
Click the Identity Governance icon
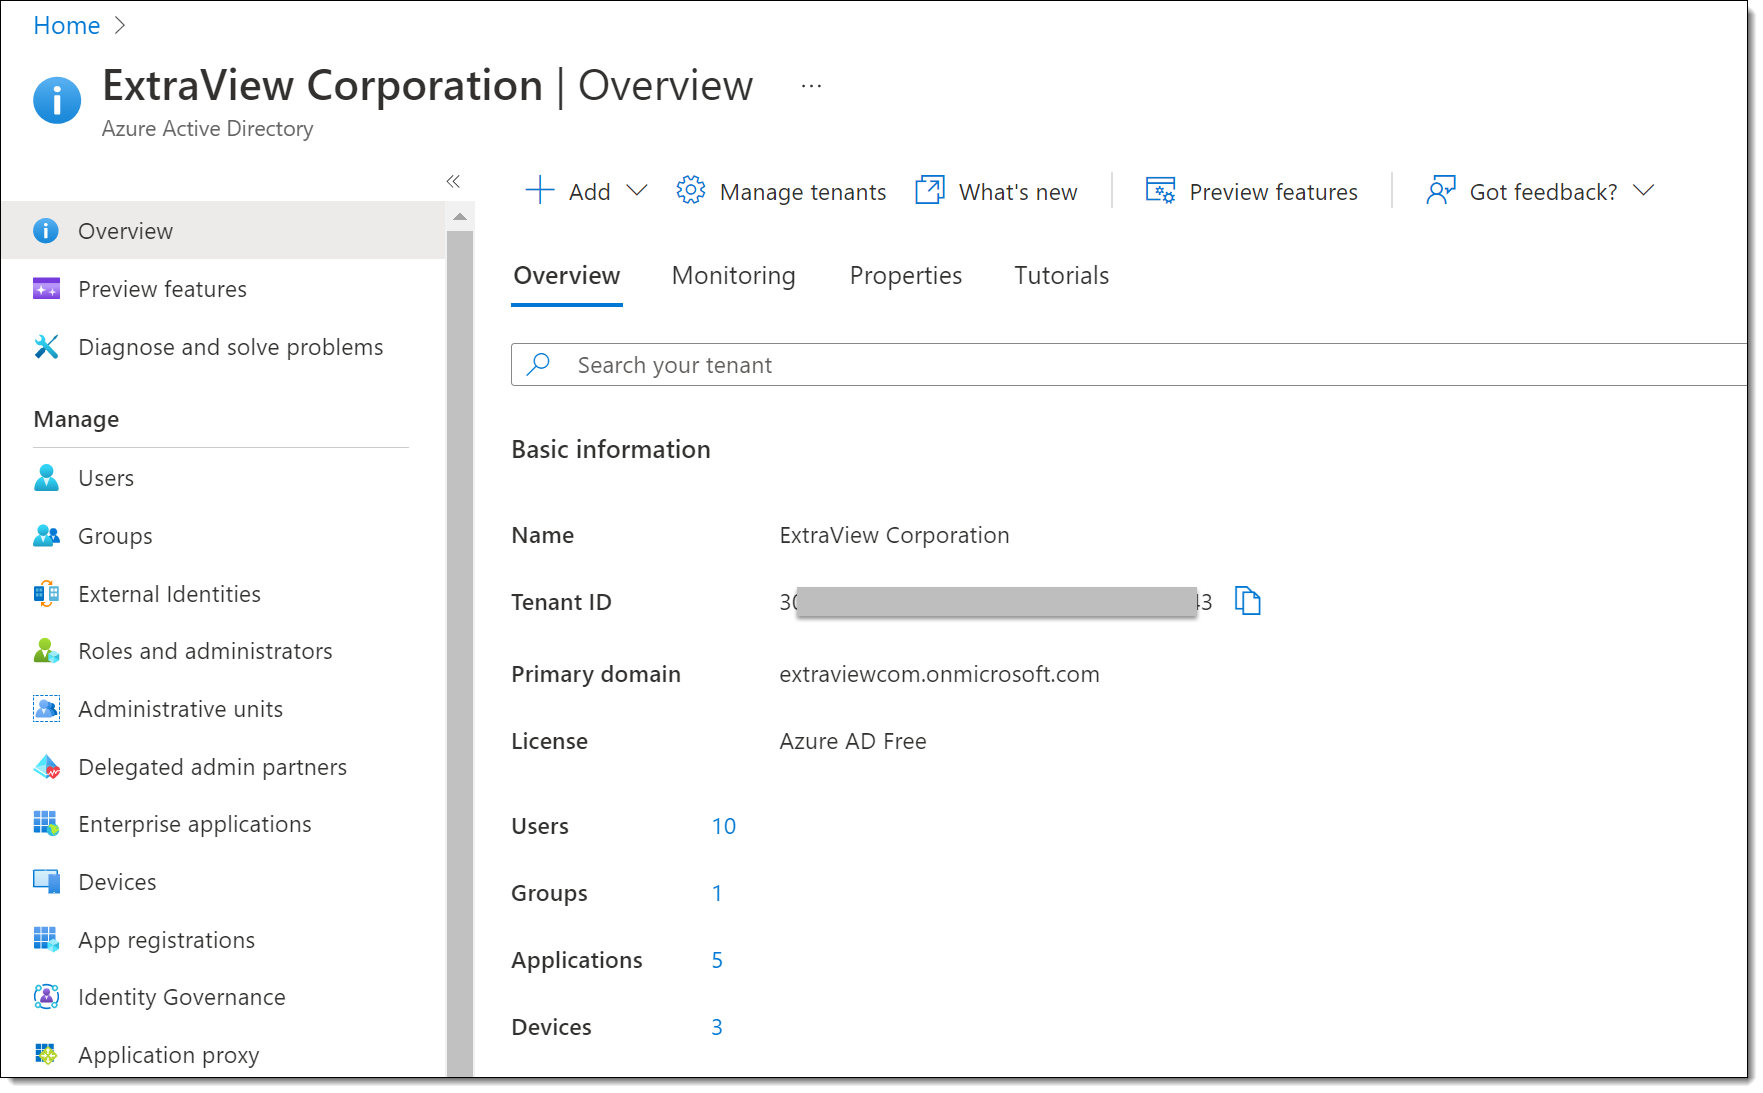[46, 997]
